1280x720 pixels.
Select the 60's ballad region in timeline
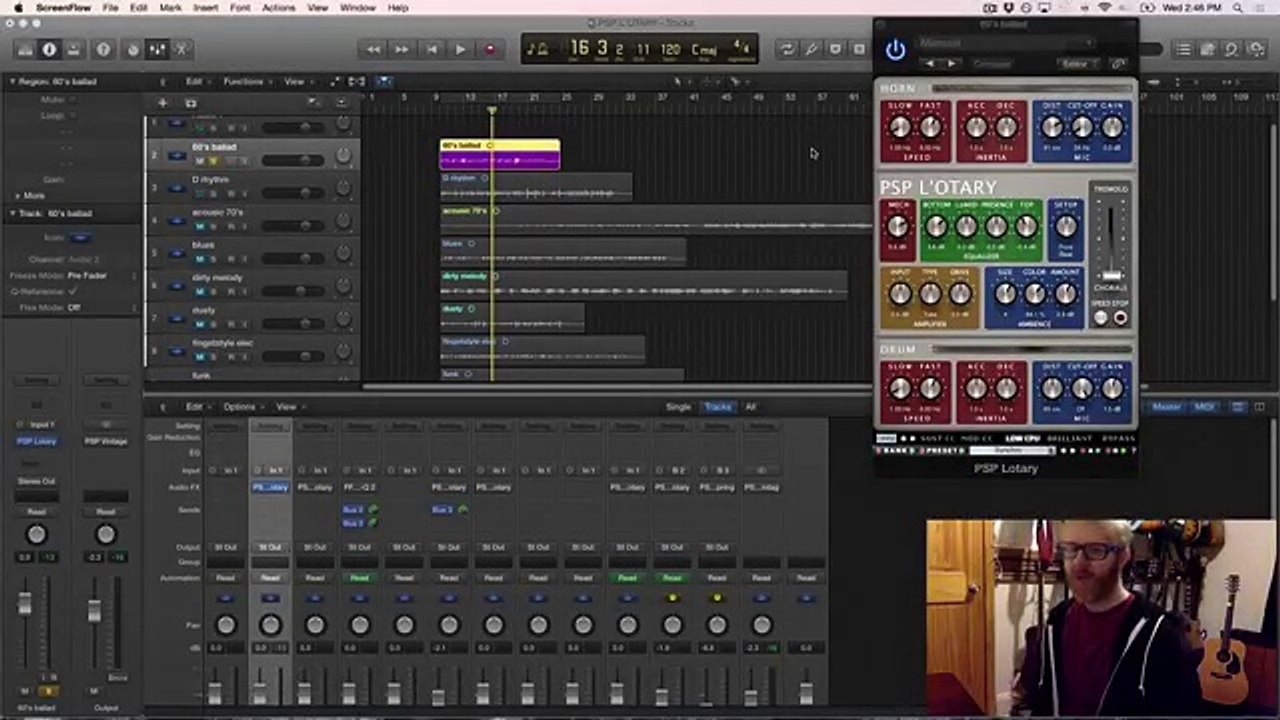click(x=500, y=155)
